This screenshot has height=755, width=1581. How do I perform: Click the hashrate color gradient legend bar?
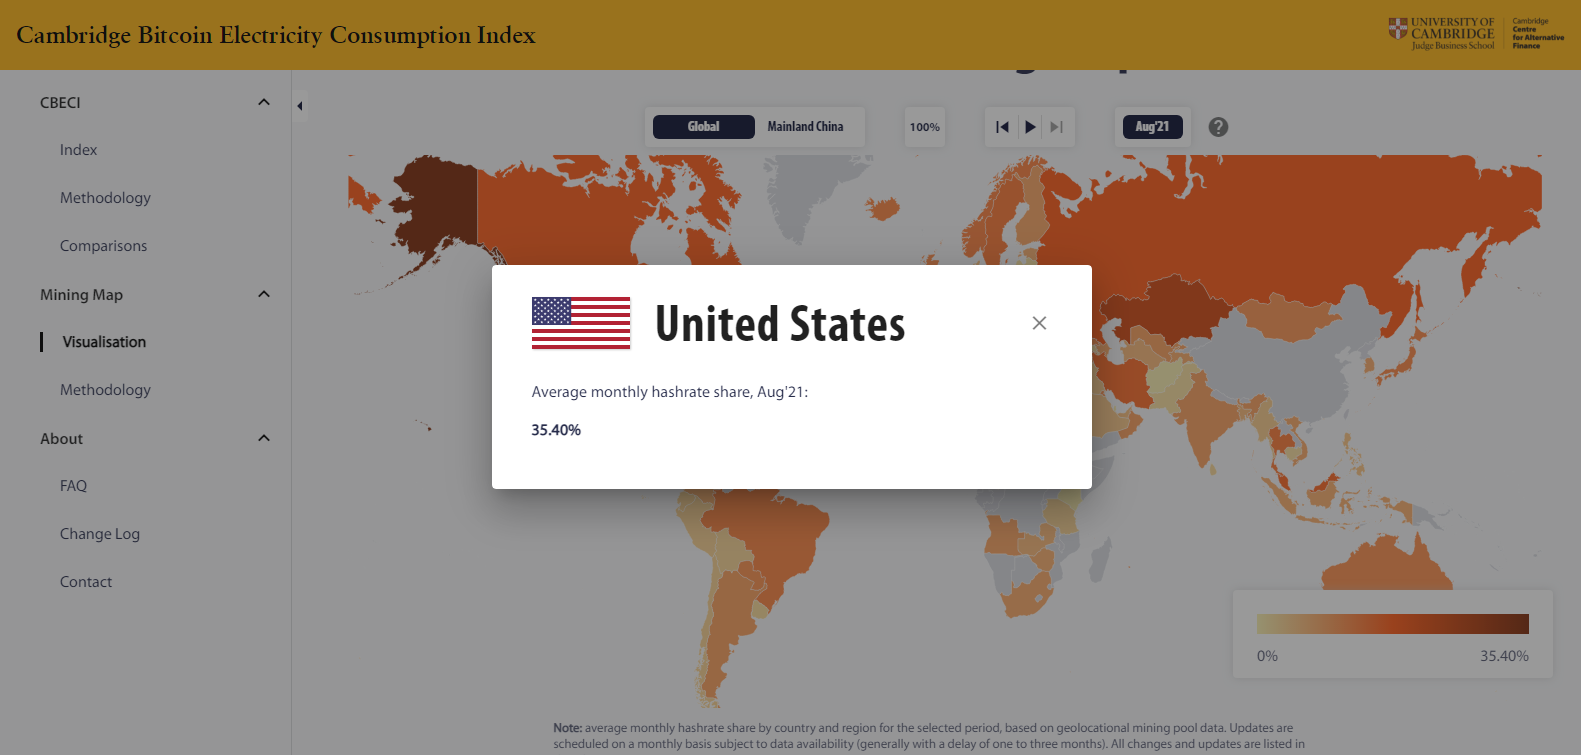[1392, 624]
